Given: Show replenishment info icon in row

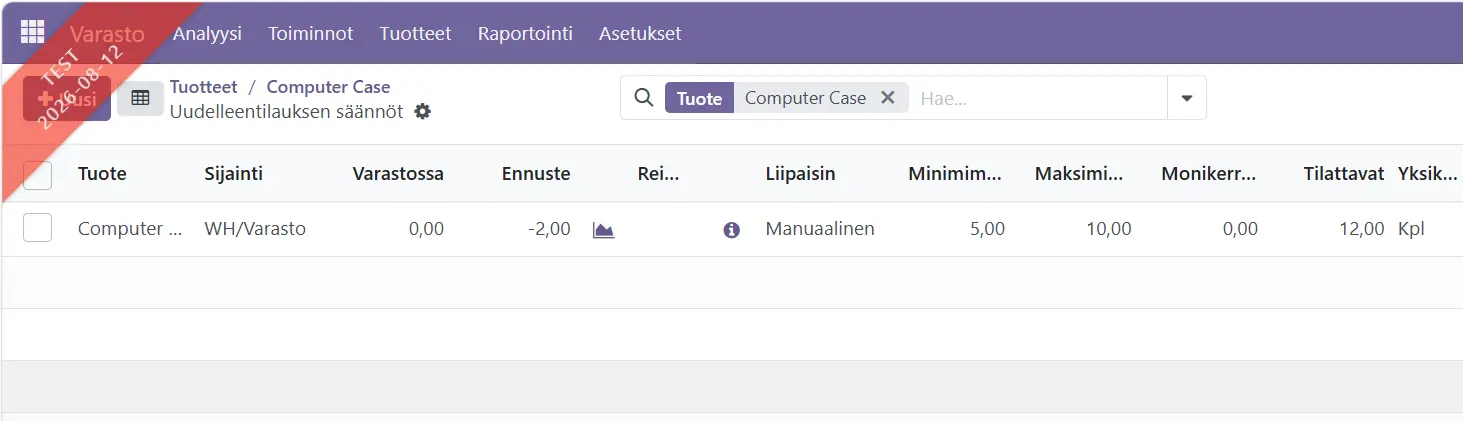Looking at the screenshot, I should (731, 230).
